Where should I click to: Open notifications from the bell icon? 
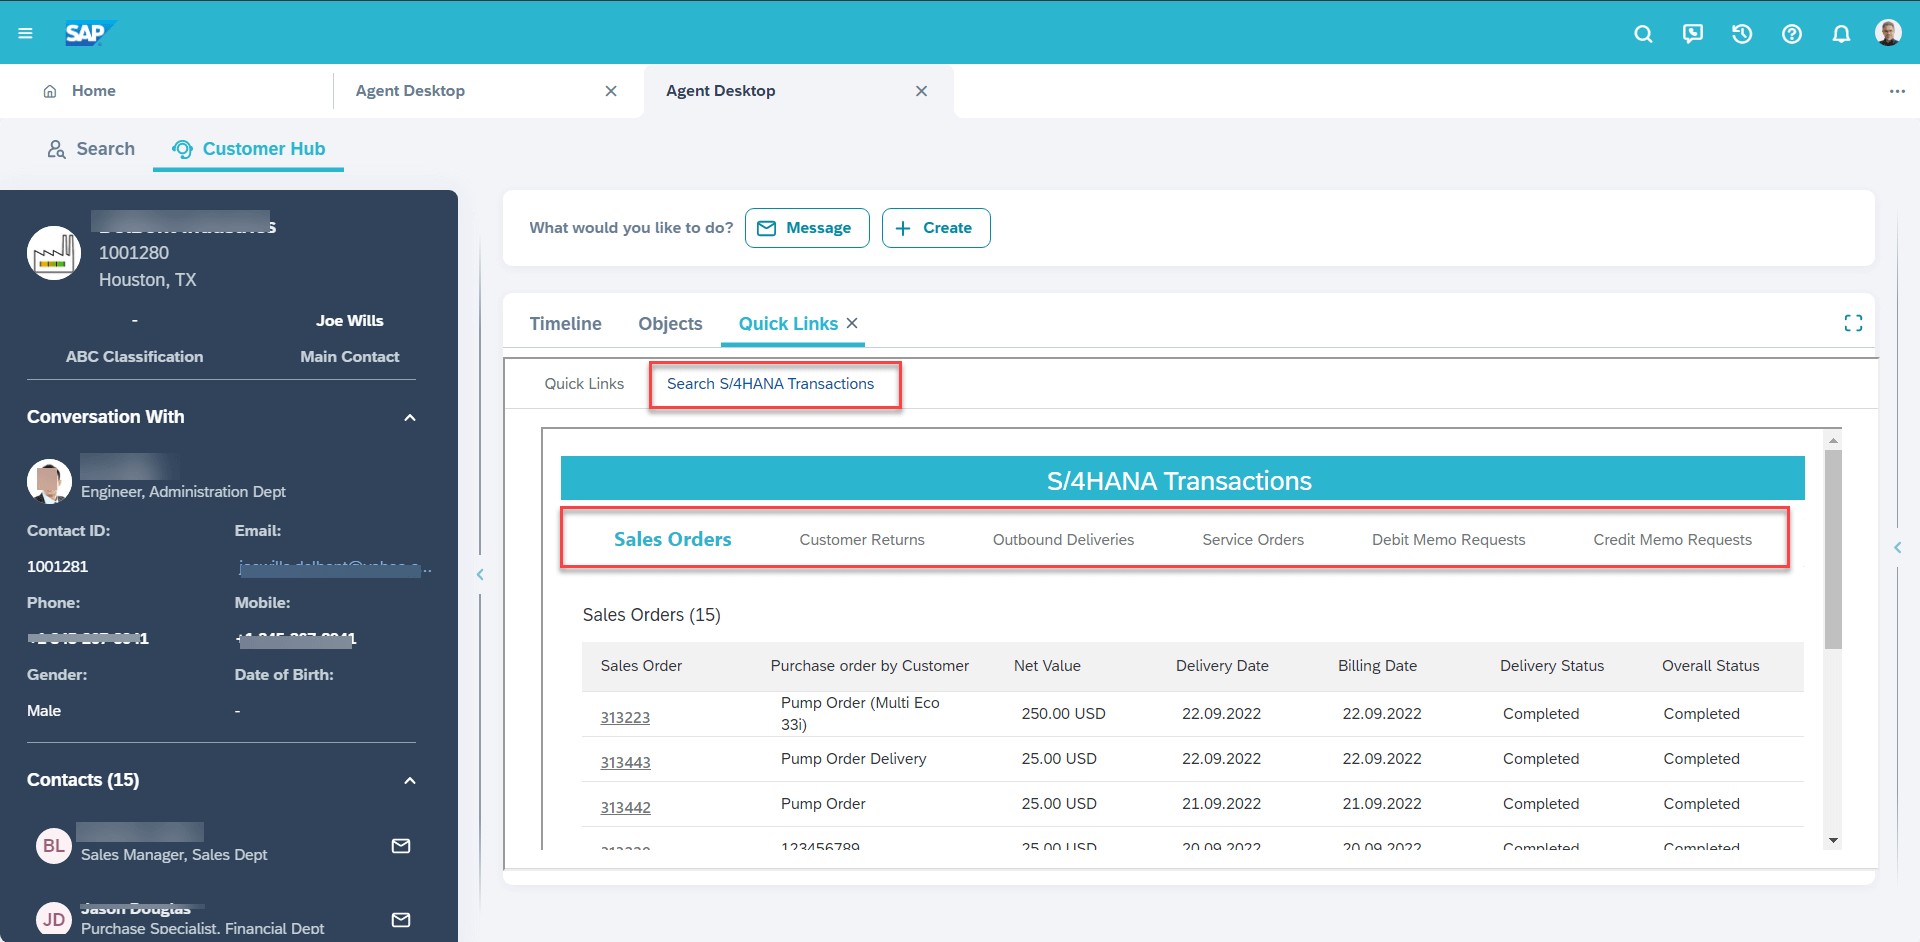[x=1841, y=33]
